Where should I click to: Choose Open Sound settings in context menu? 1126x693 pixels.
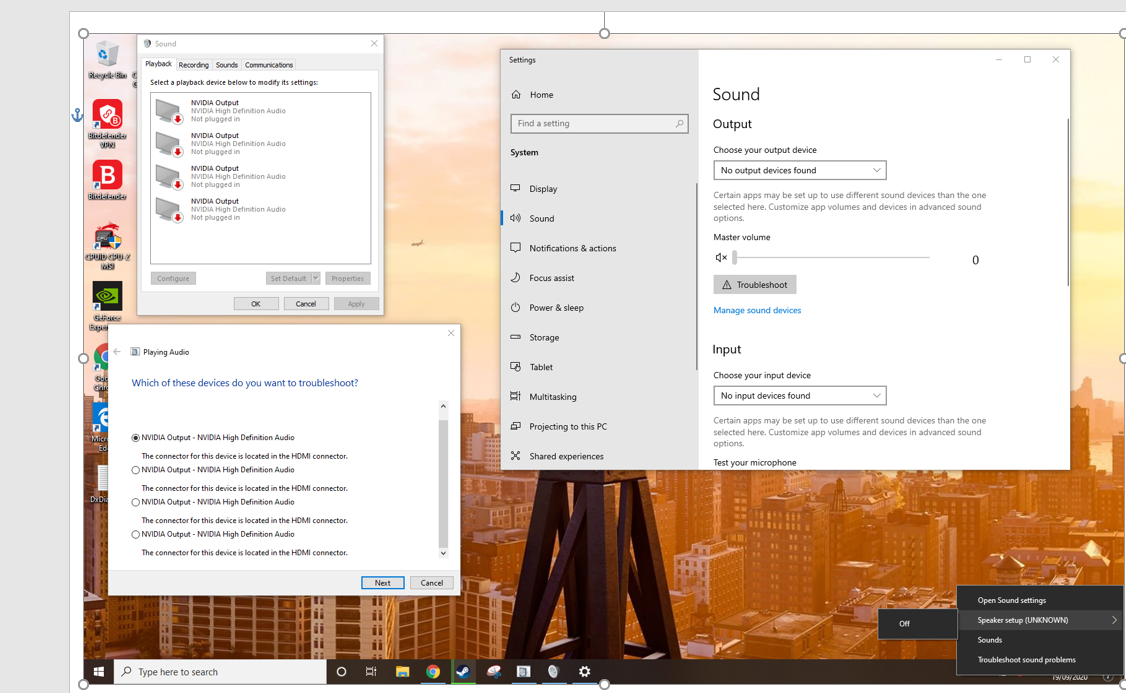(1038, 600)
